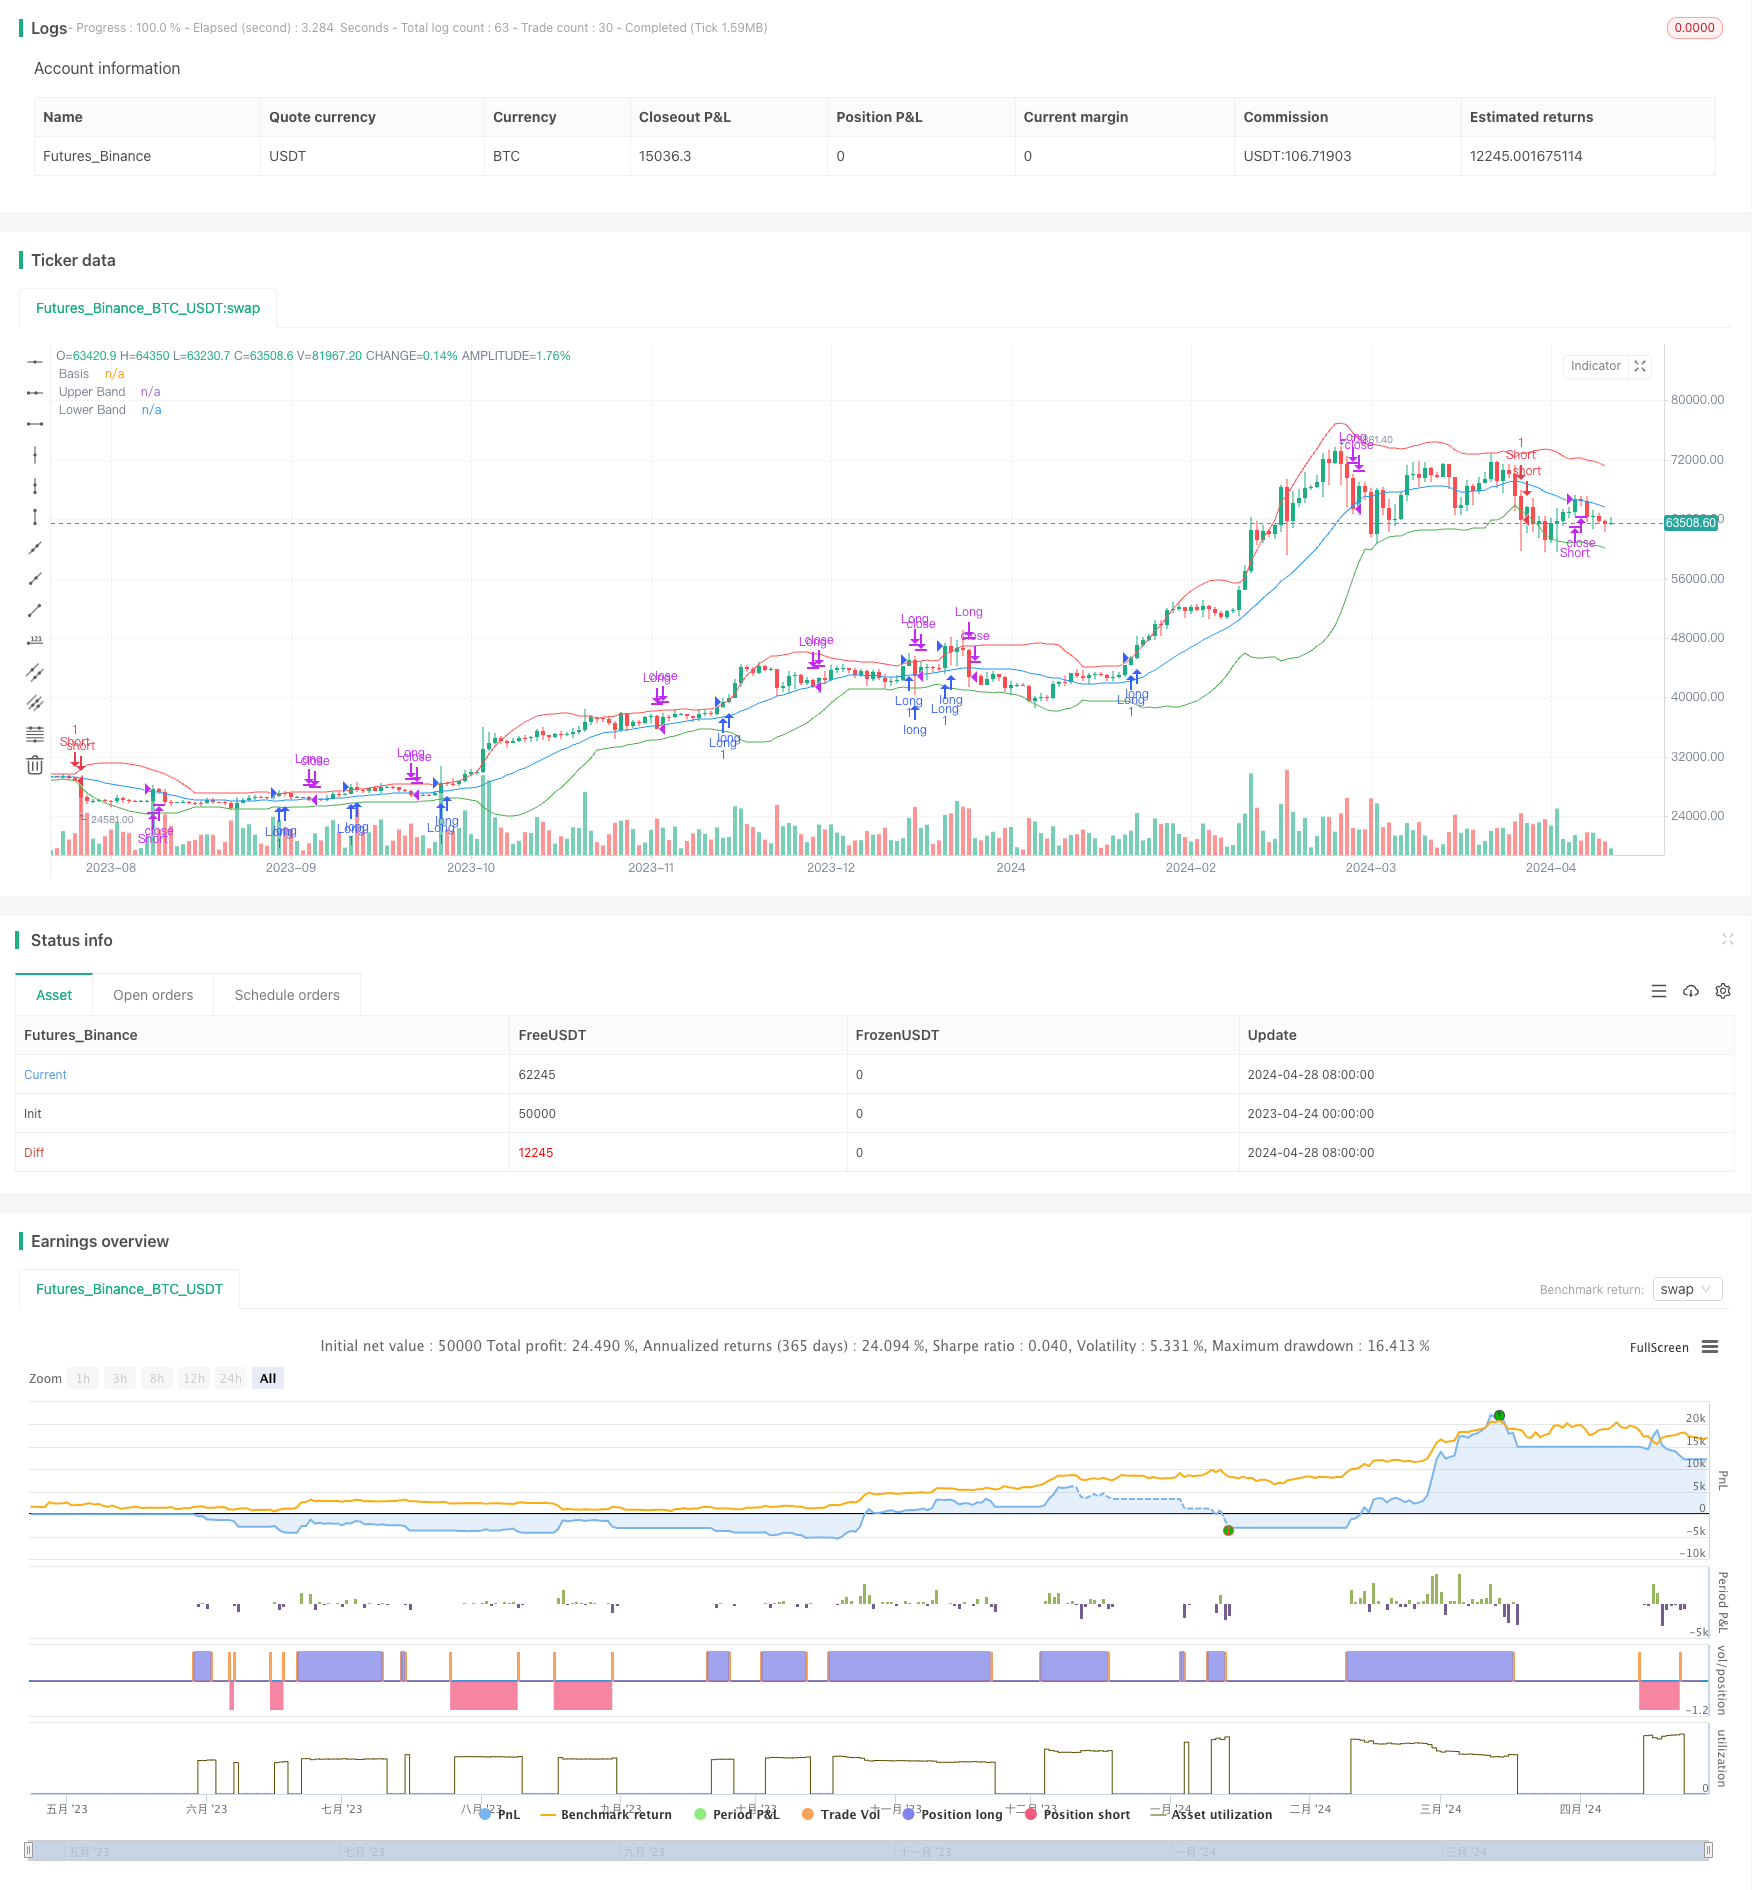Set zoom range to 1h
The height and width of the screenshot is (1890, 1752).
(83, 1378)
